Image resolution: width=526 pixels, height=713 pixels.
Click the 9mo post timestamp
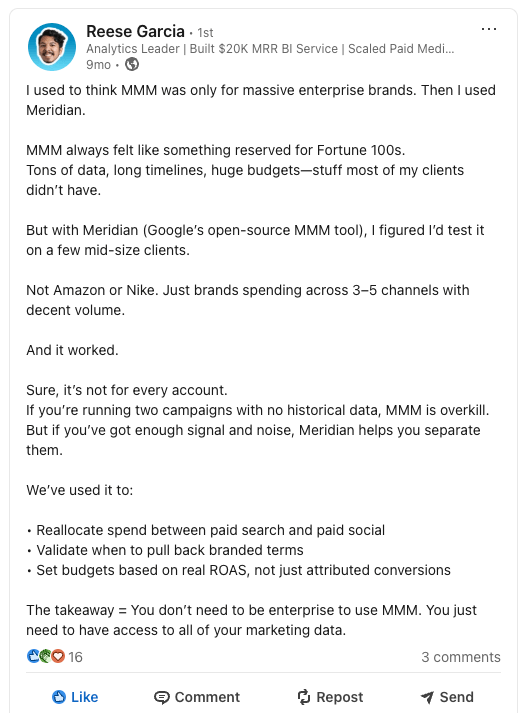[98, 65]
